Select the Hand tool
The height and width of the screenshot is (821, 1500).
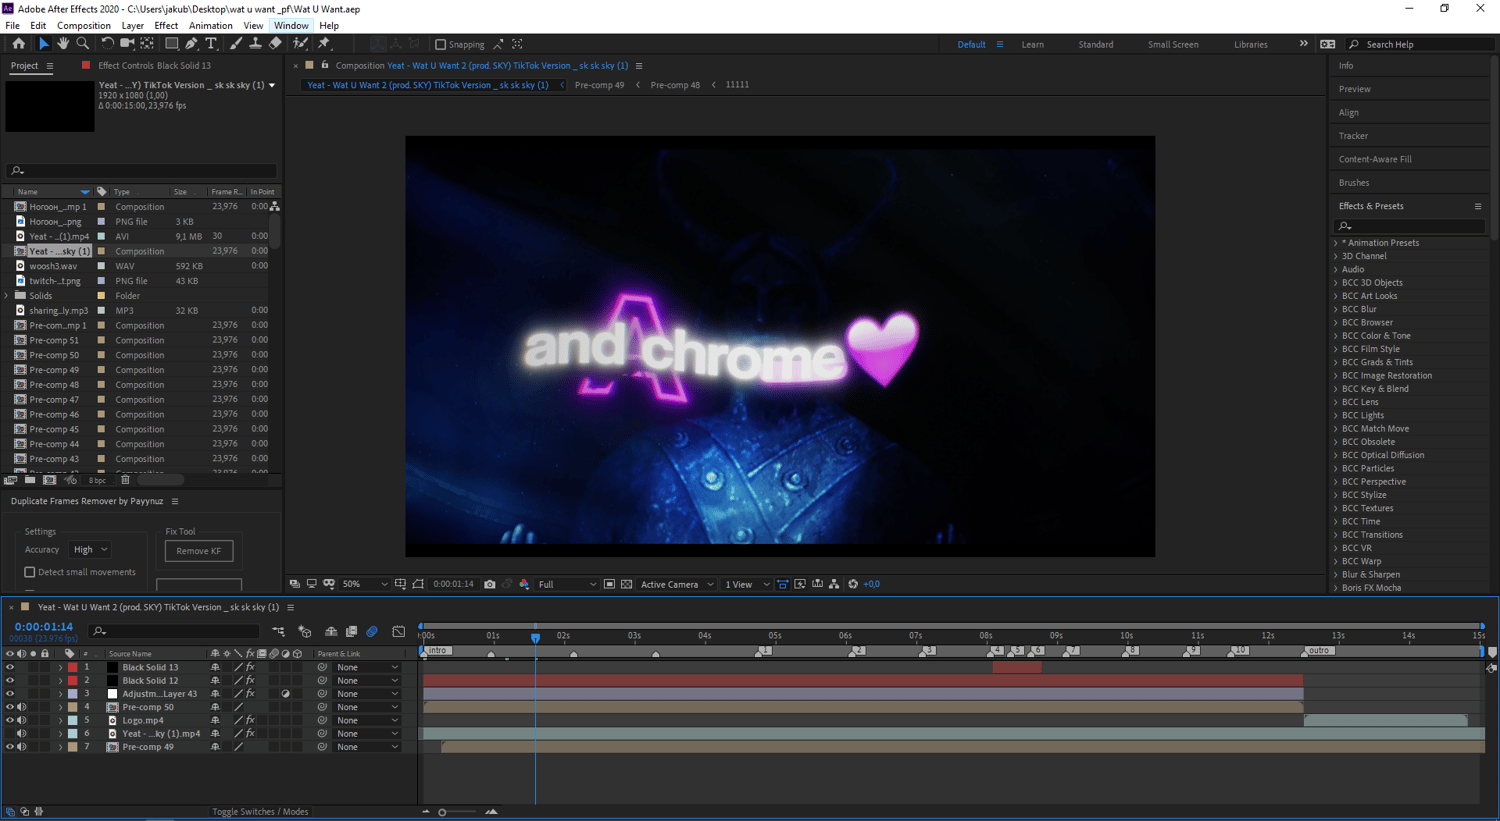(x=63, y=44)
